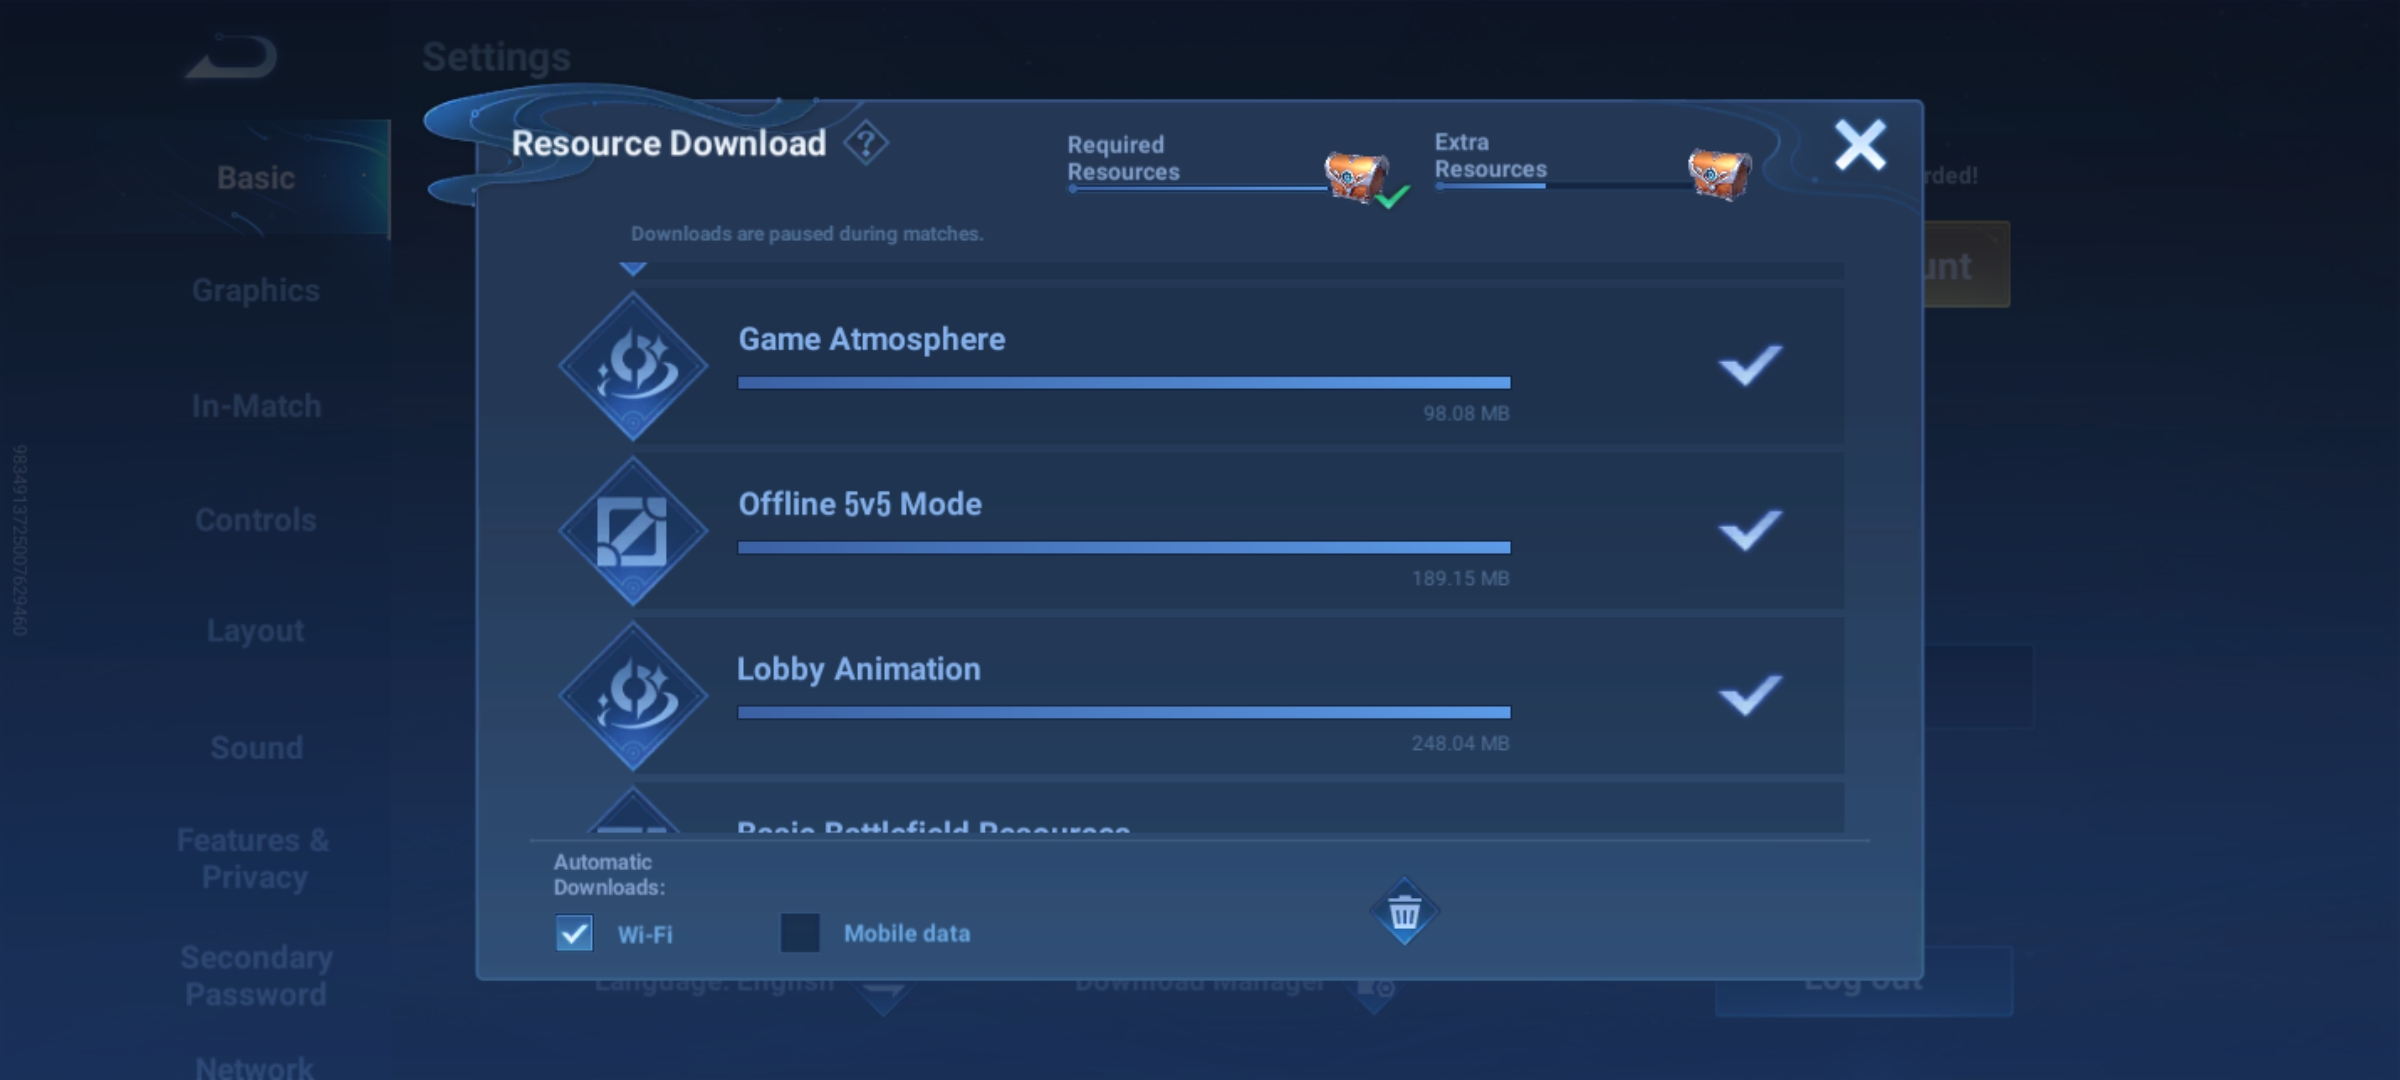Click Game Atmosphere downloaded checkmark
This screenshot has width=2400, height=1080.
pos(1750,365)
